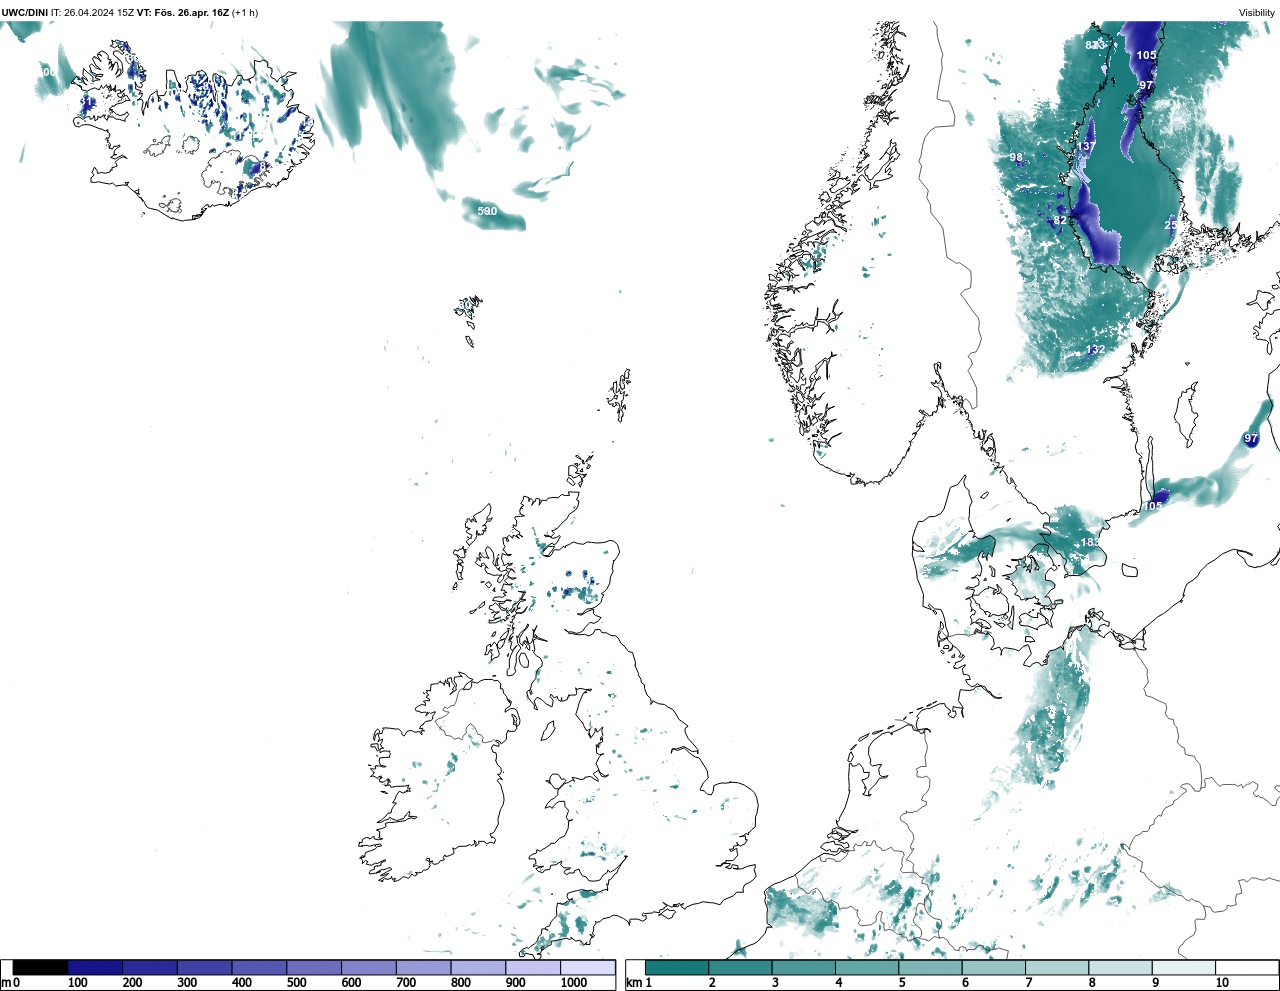Click the '105' value off southeast Sweden coast
Screen dimensions: 1280x991
1154,506
